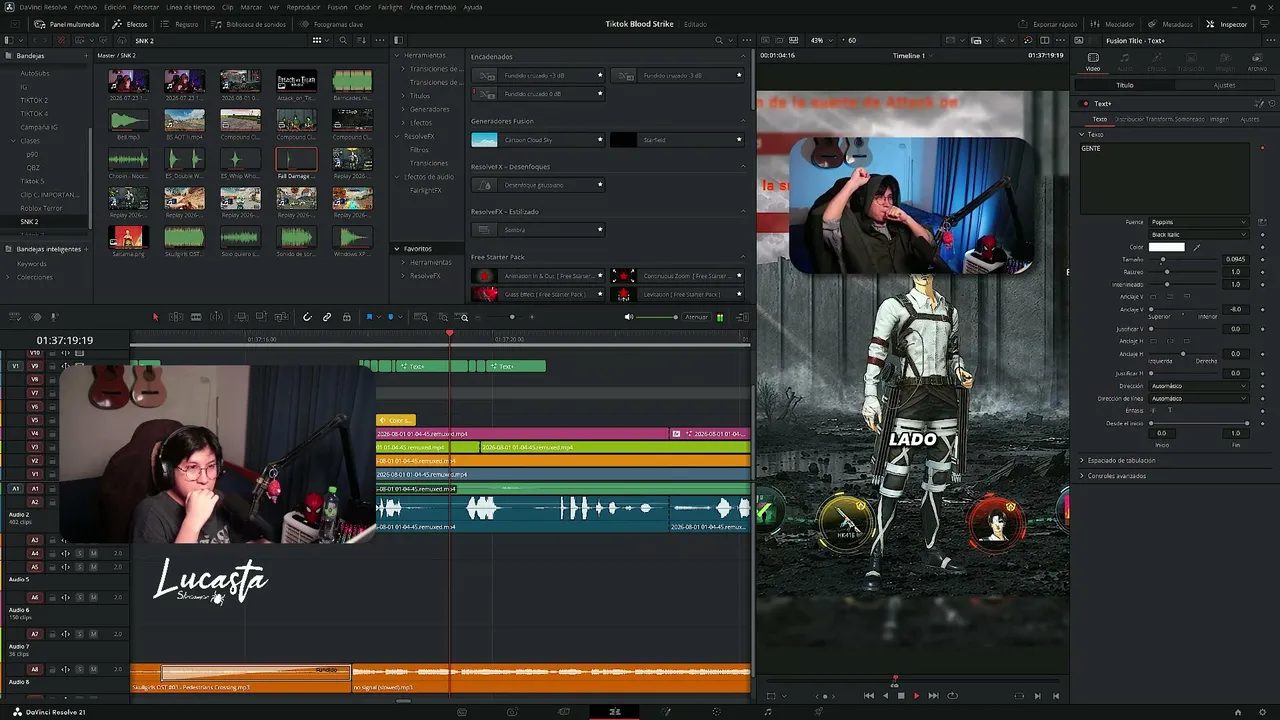
Task: Open the Fuente Poppins font dropdown
Action: click(1198, 222)
